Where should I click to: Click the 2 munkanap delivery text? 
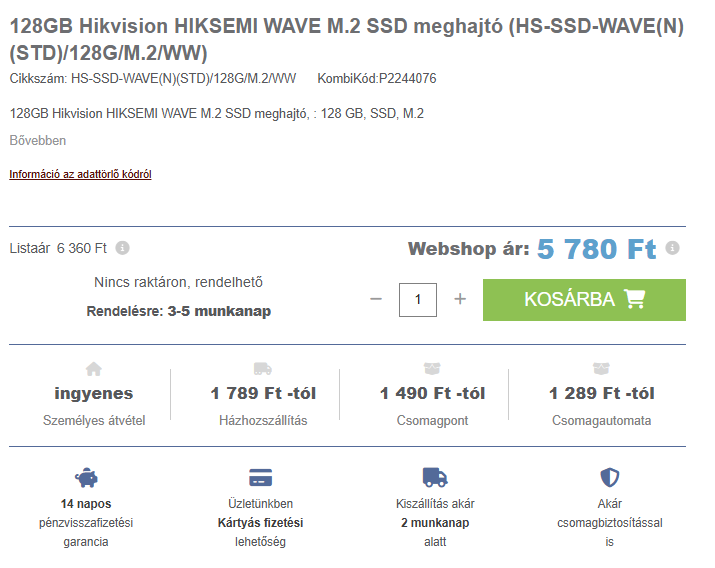[435, 523]
